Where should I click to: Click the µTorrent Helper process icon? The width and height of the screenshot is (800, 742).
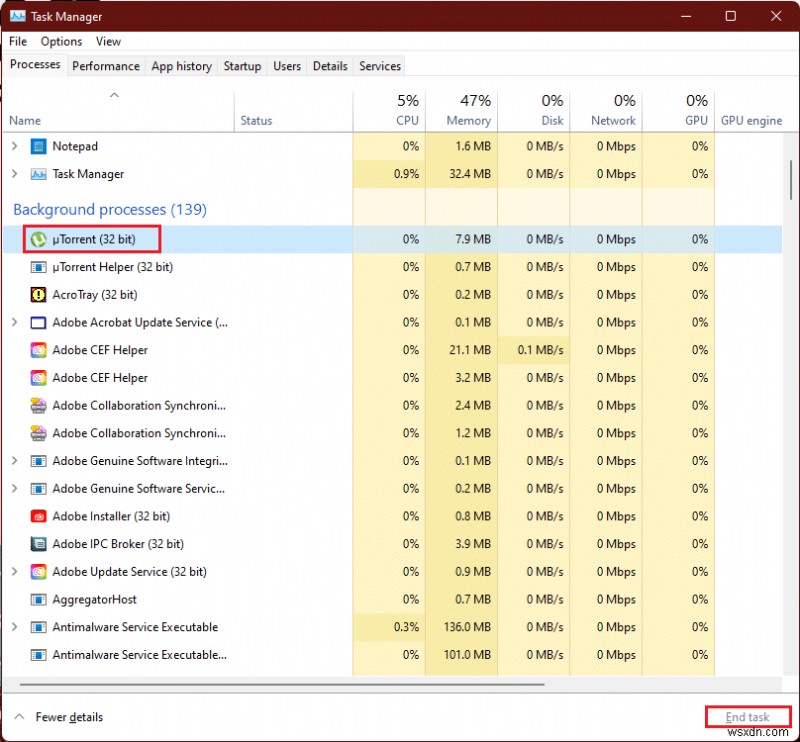(x=38, y=267)
